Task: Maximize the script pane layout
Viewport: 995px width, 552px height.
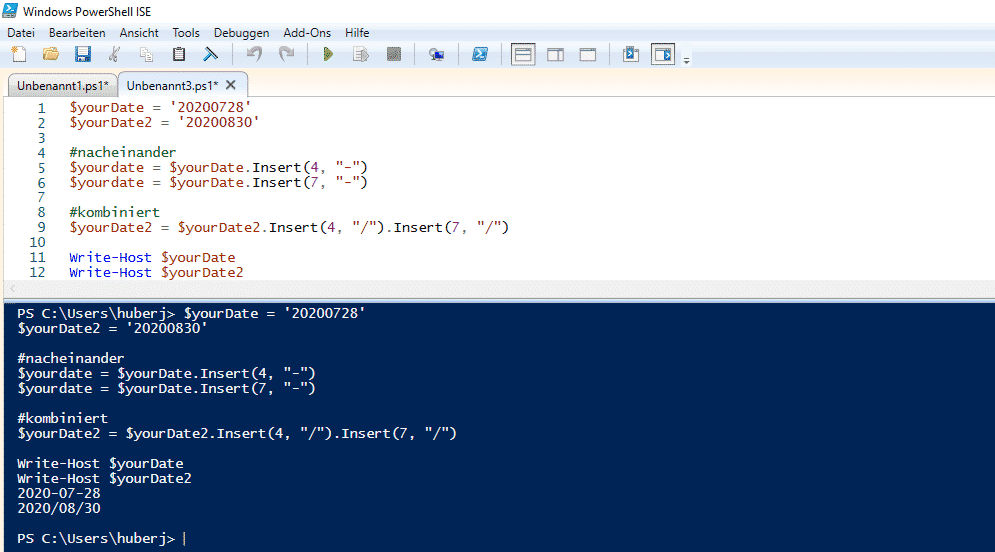Action: [x=588, y=55]
